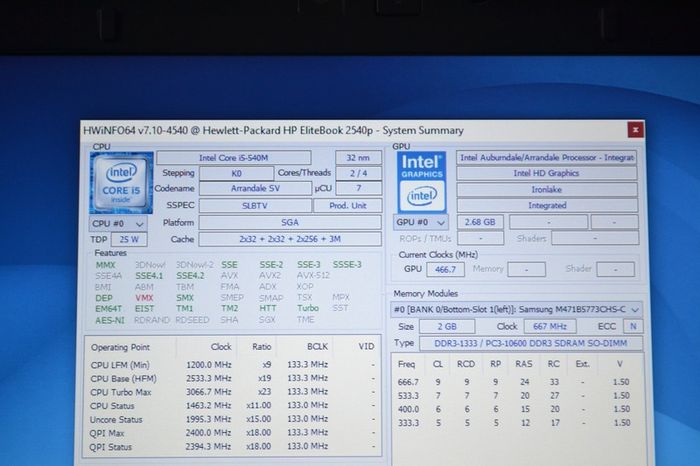Click the 400.0 memory timing frequency

point(408,409)
